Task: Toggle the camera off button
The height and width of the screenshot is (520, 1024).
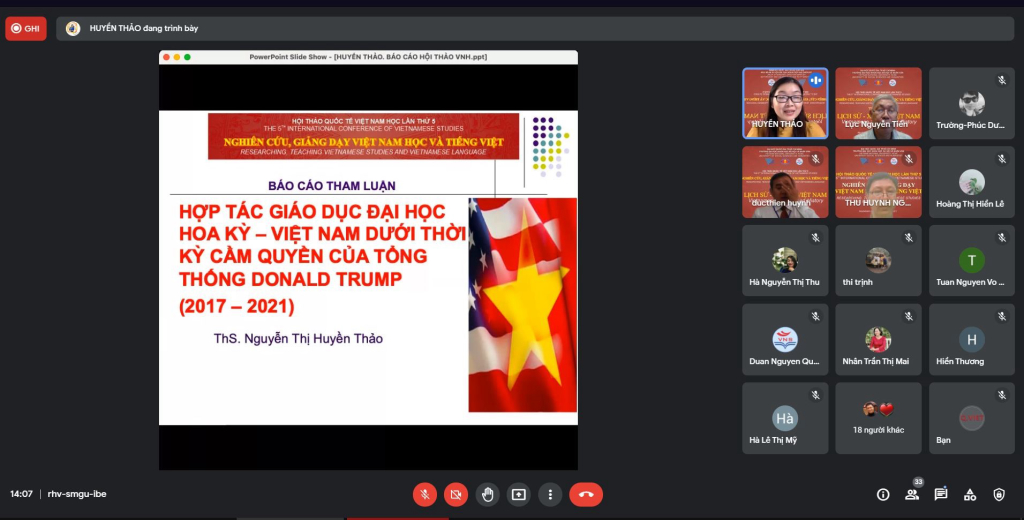Action: pyautogui.click(x=456, y=495)
